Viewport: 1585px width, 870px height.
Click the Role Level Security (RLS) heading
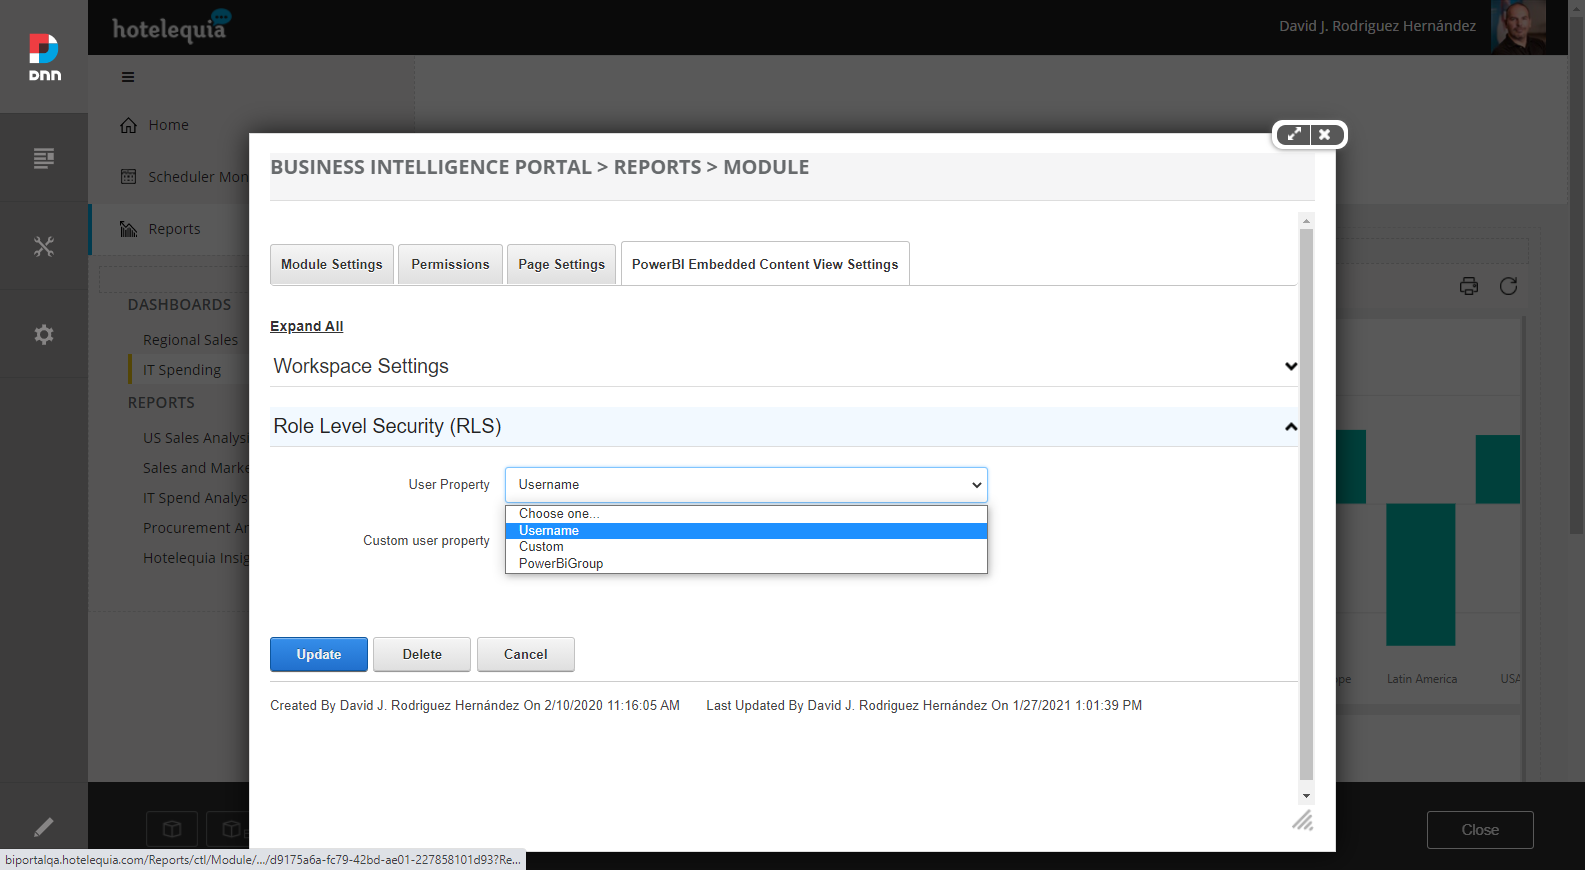coord(387,426)
